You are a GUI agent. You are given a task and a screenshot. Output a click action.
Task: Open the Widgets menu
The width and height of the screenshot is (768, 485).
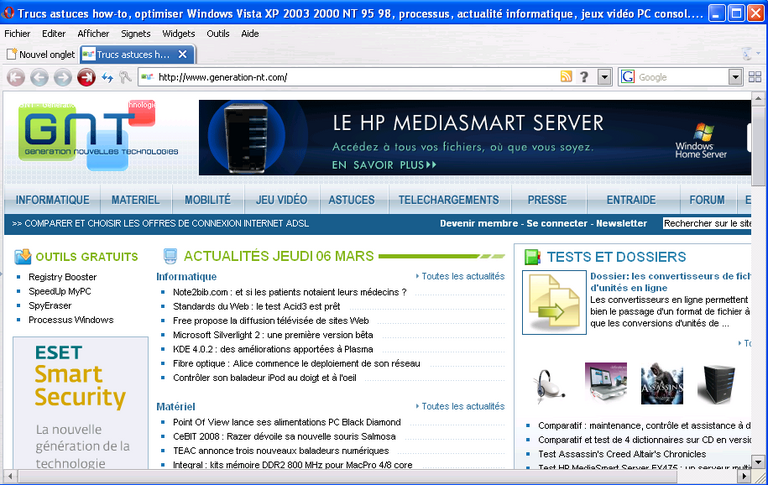(178, 33)
